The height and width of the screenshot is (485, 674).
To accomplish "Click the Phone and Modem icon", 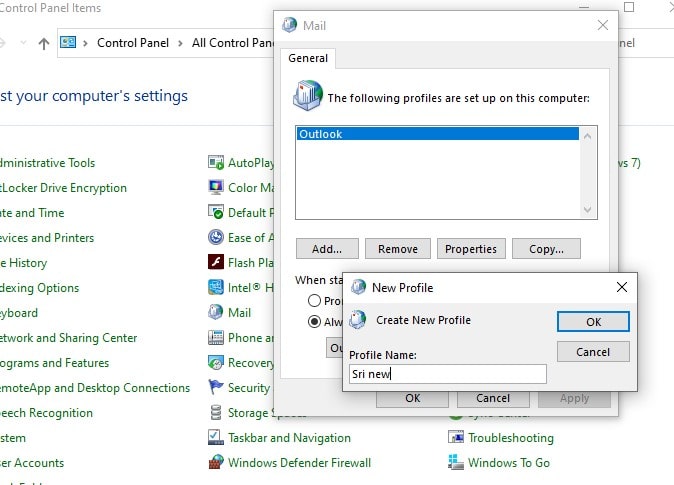I will pos(216,338).
